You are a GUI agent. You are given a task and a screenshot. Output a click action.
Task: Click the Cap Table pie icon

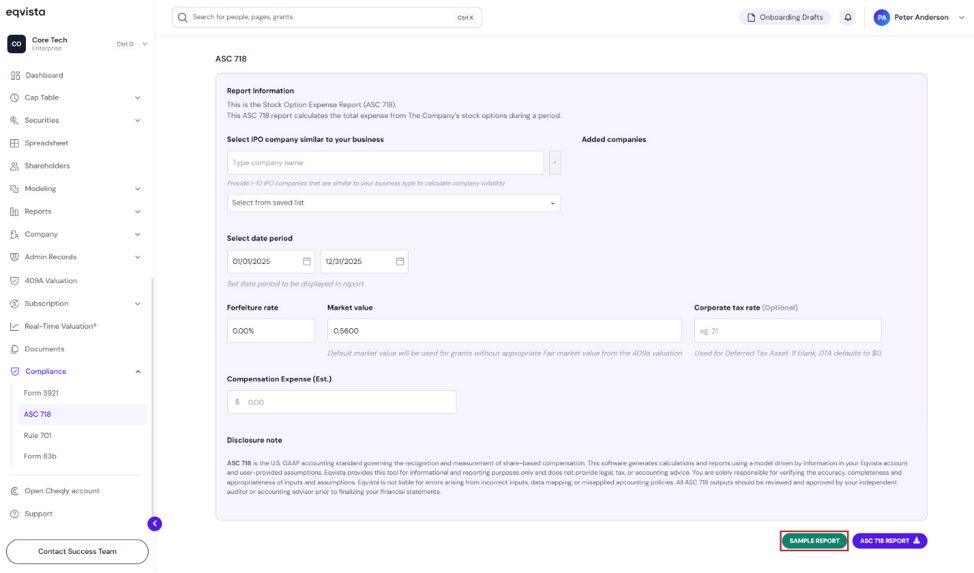pos(14,98)
